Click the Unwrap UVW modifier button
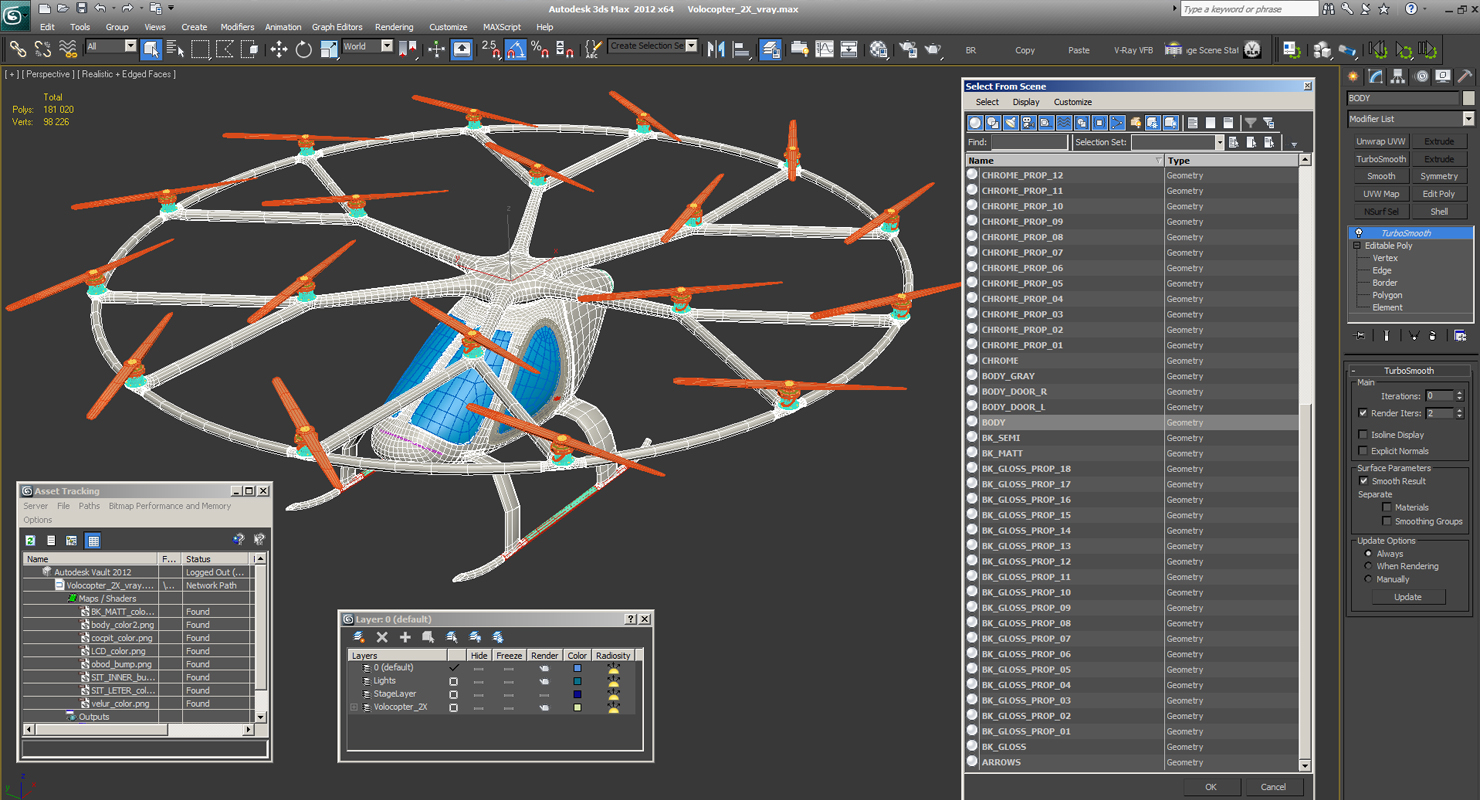The height and width of the screenshot is (800, 1480). click(x=1381, y=142)
